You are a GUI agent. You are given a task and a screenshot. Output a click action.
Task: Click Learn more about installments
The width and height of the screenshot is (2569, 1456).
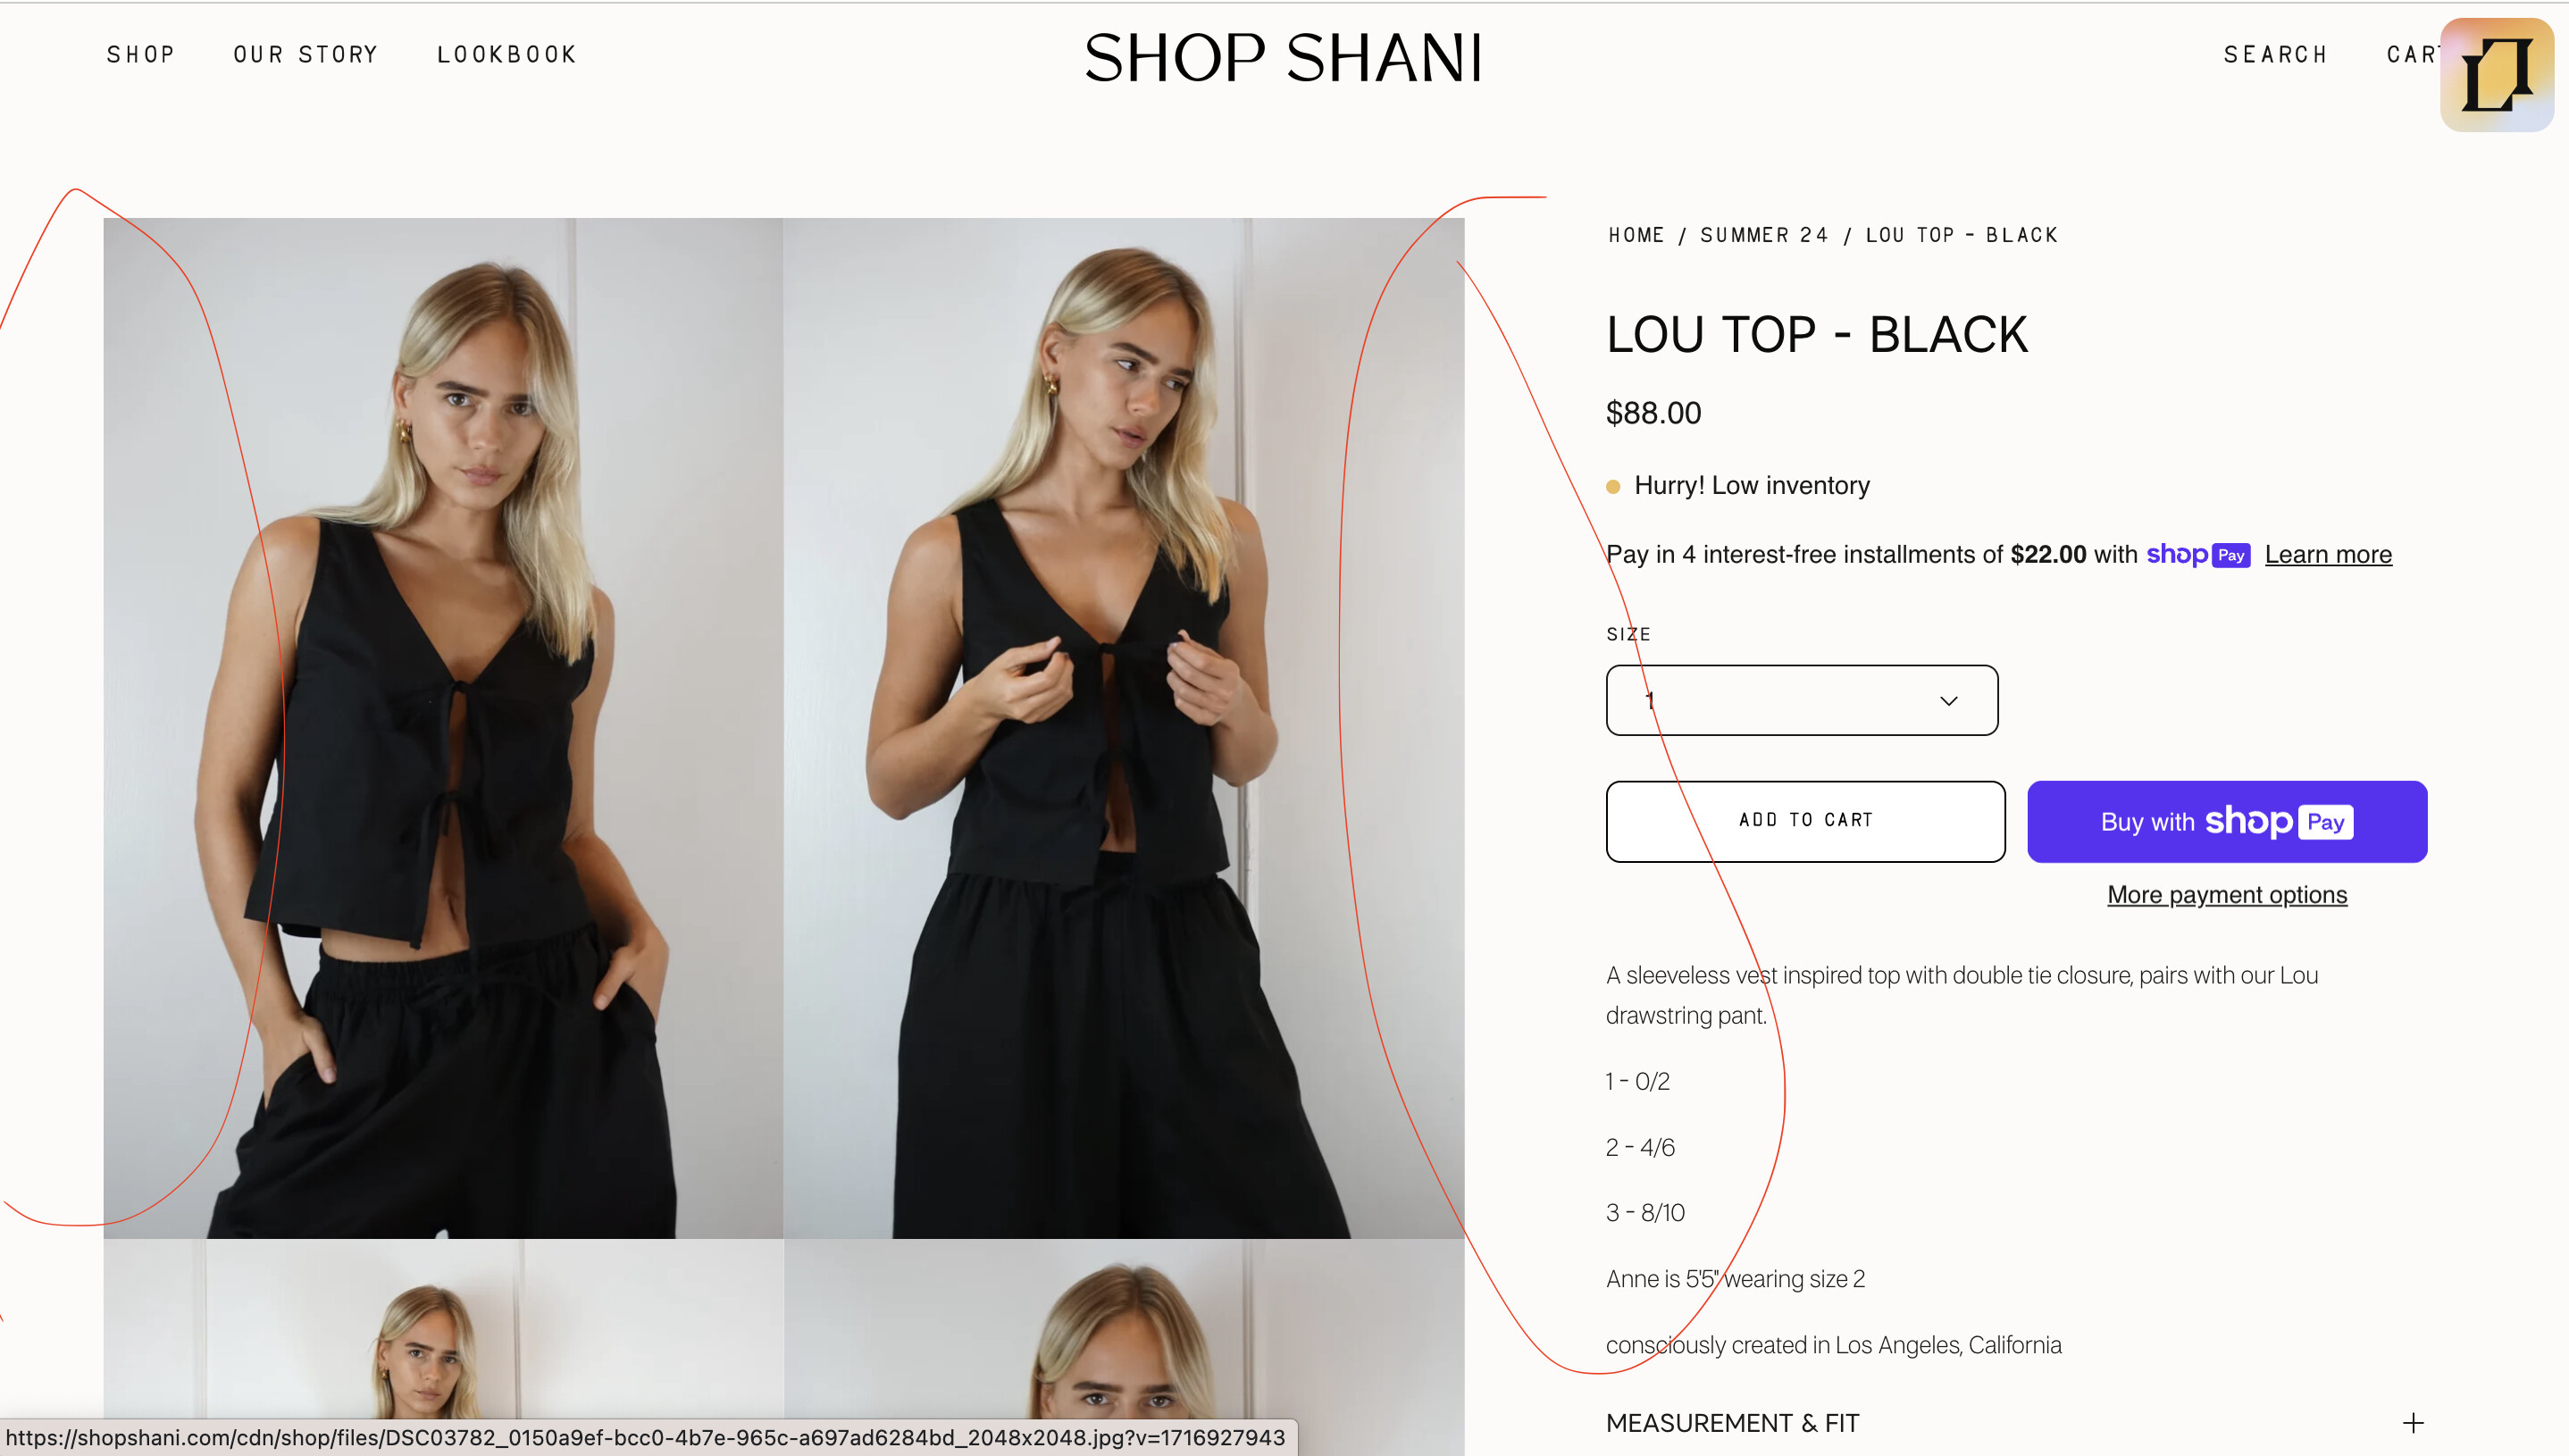click(x=2328, y=555)
